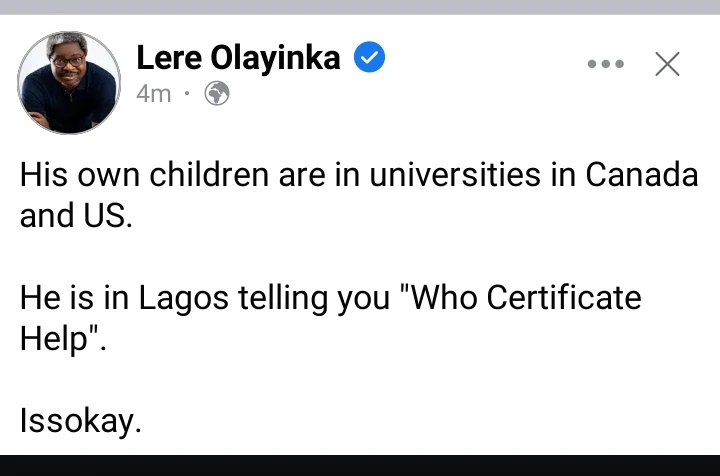Click the globe public audience icon

pos(217,94)
